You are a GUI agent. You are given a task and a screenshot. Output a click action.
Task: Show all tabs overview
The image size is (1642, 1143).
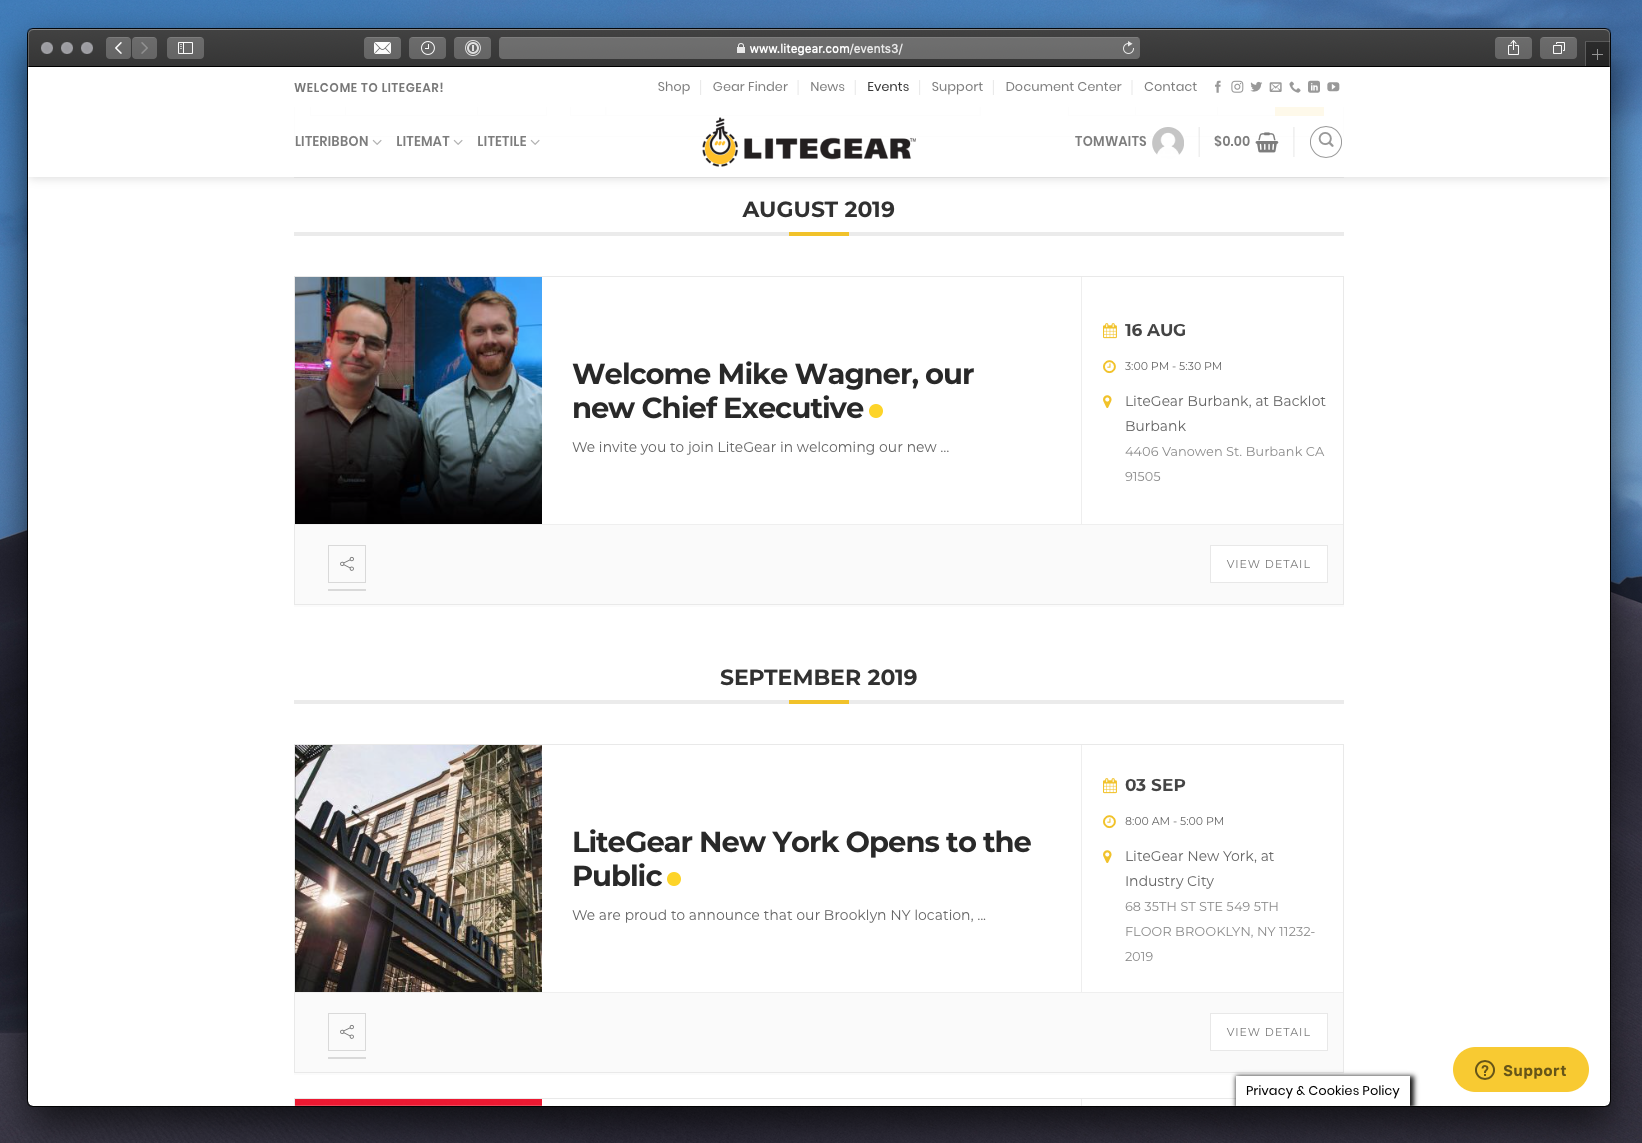click(x=1558, y=48)
